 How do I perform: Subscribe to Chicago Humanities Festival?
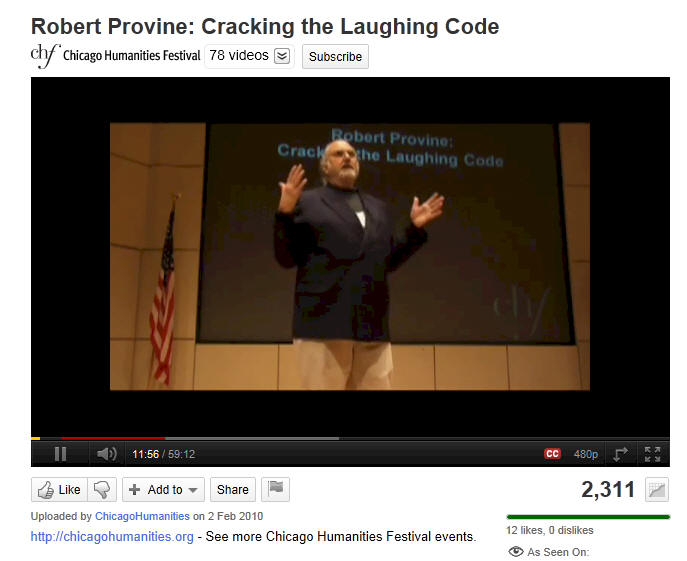click(x=335, y=57)
